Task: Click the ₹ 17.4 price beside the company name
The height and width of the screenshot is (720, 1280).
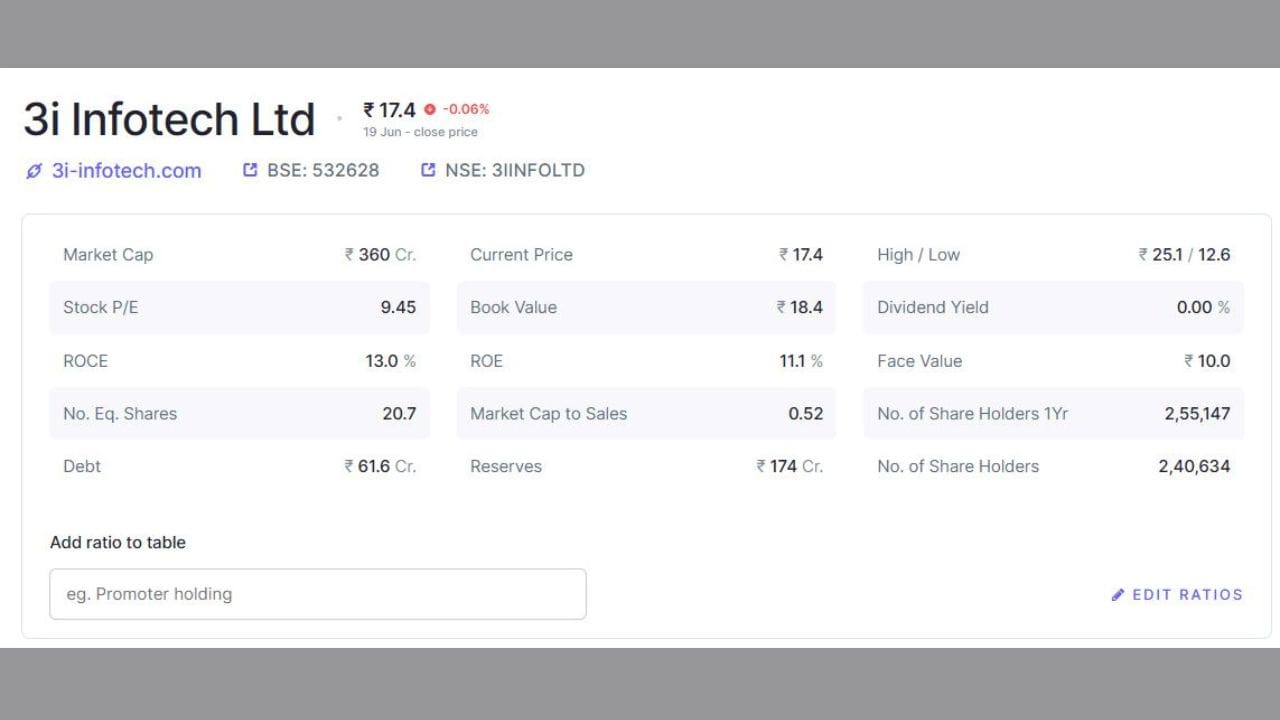Action: [389, 110]
